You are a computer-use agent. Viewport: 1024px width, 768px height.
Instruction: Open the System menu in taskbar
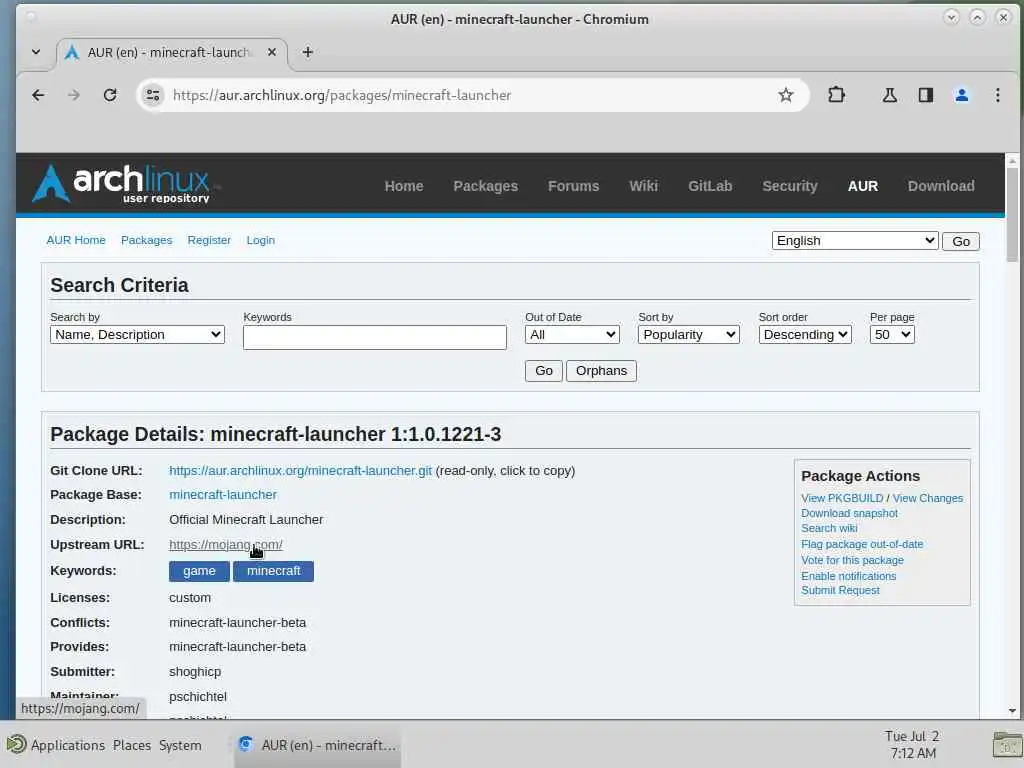(x=180, y=745)
